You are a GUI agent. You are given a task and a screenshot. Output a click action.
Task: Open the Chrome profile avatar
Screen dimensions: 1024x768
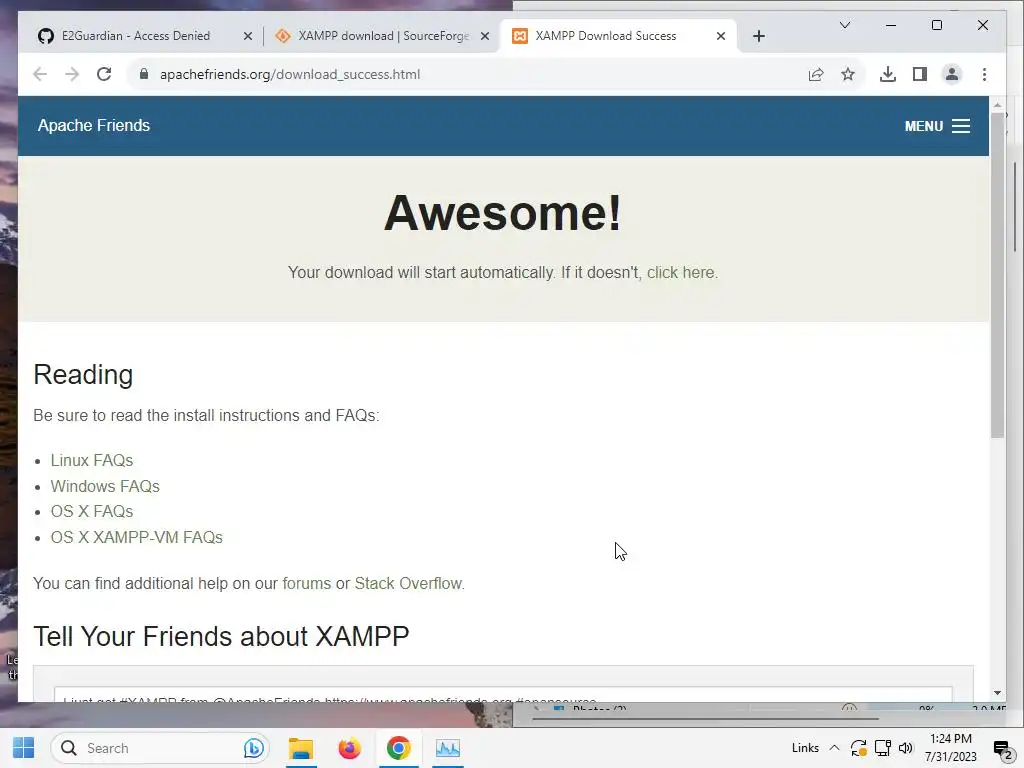(952, 74)
